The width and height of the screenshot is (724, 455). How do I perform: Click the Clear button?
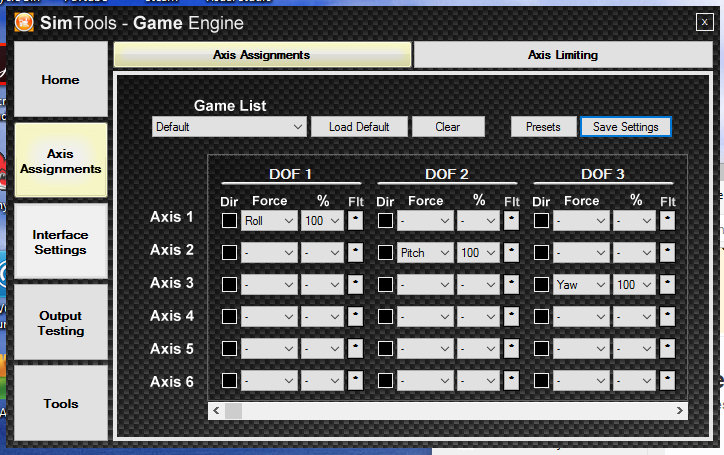[x=448, y=127]
